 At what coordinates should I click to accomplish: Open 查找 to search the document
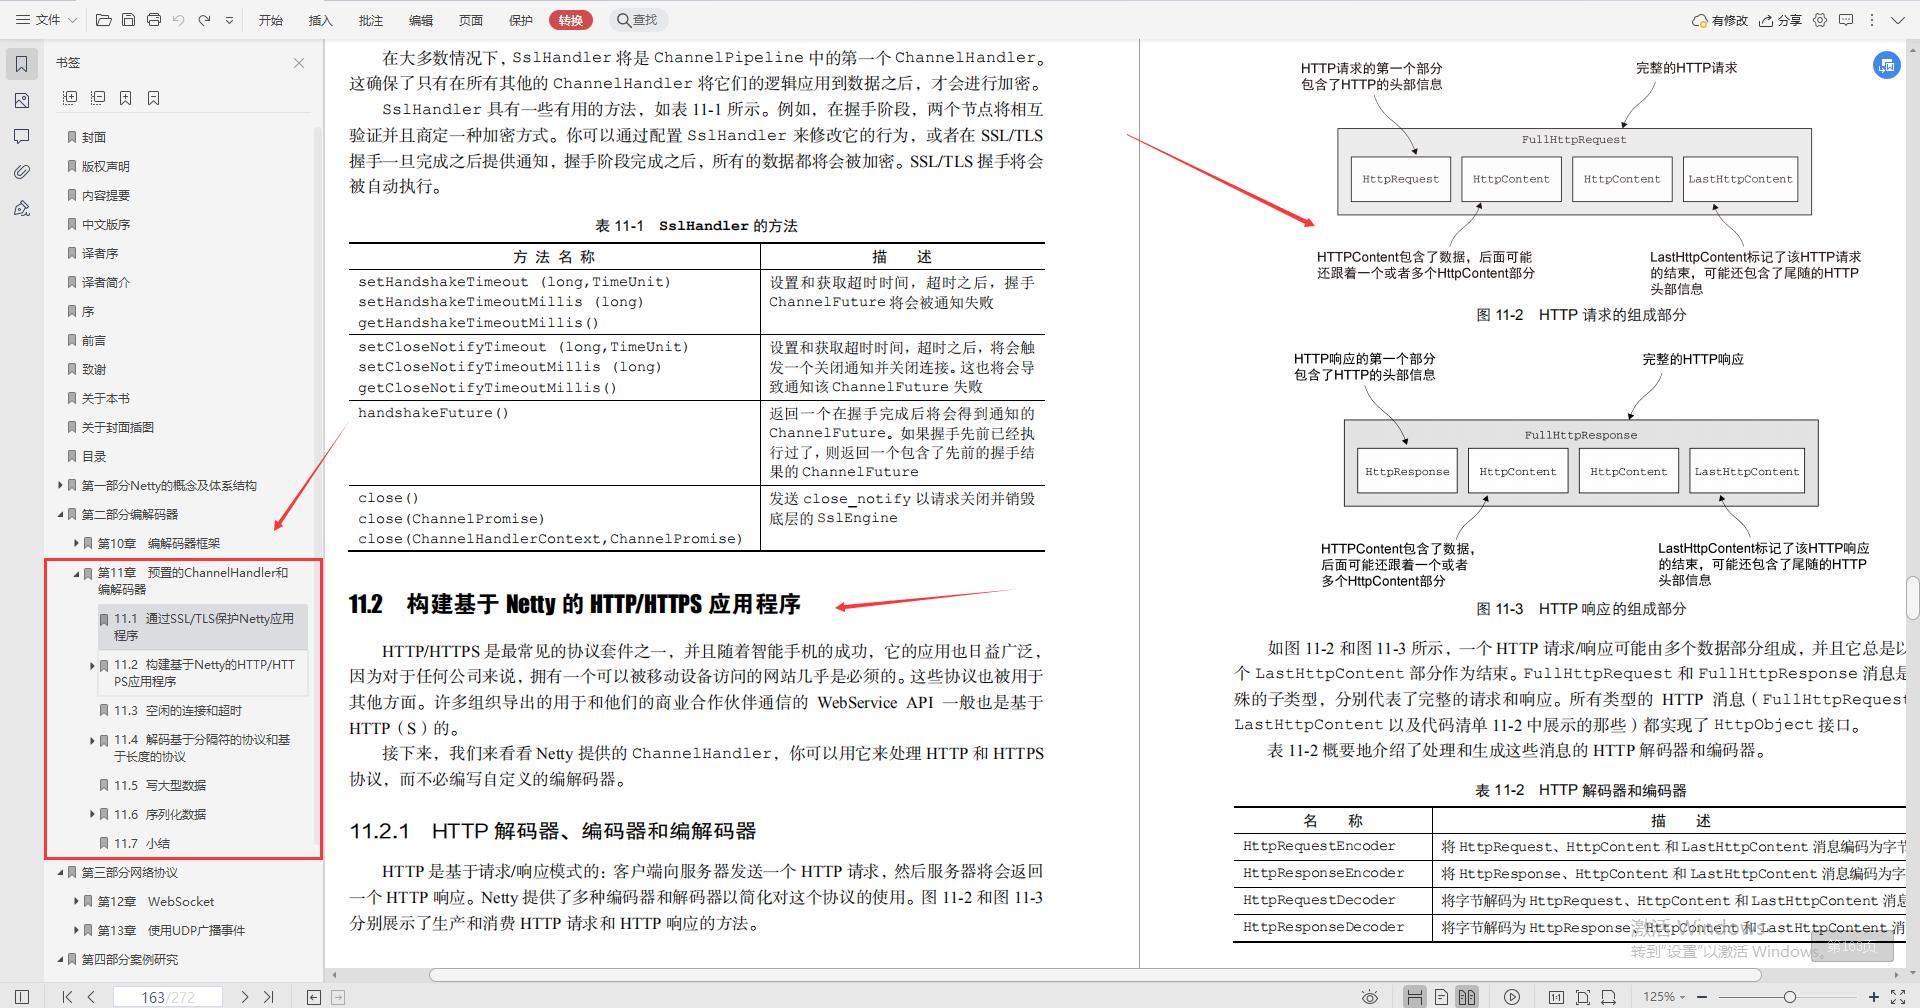coord(638,19)
